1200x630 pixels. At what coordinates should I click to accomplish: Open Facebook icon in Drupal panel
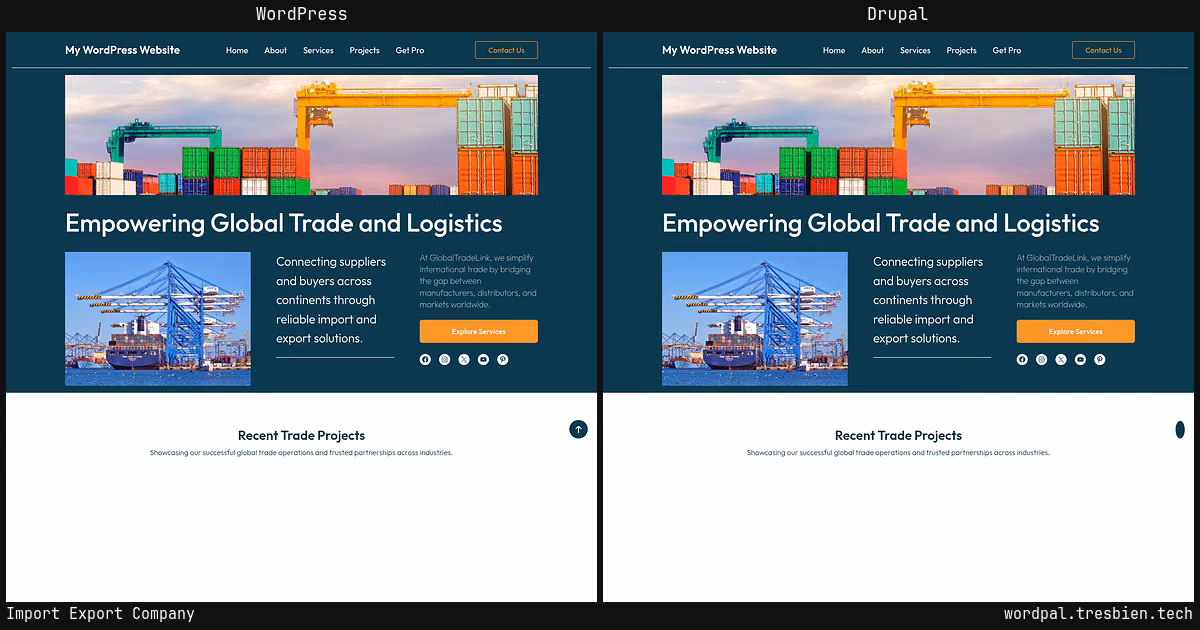click(1022, 360)
